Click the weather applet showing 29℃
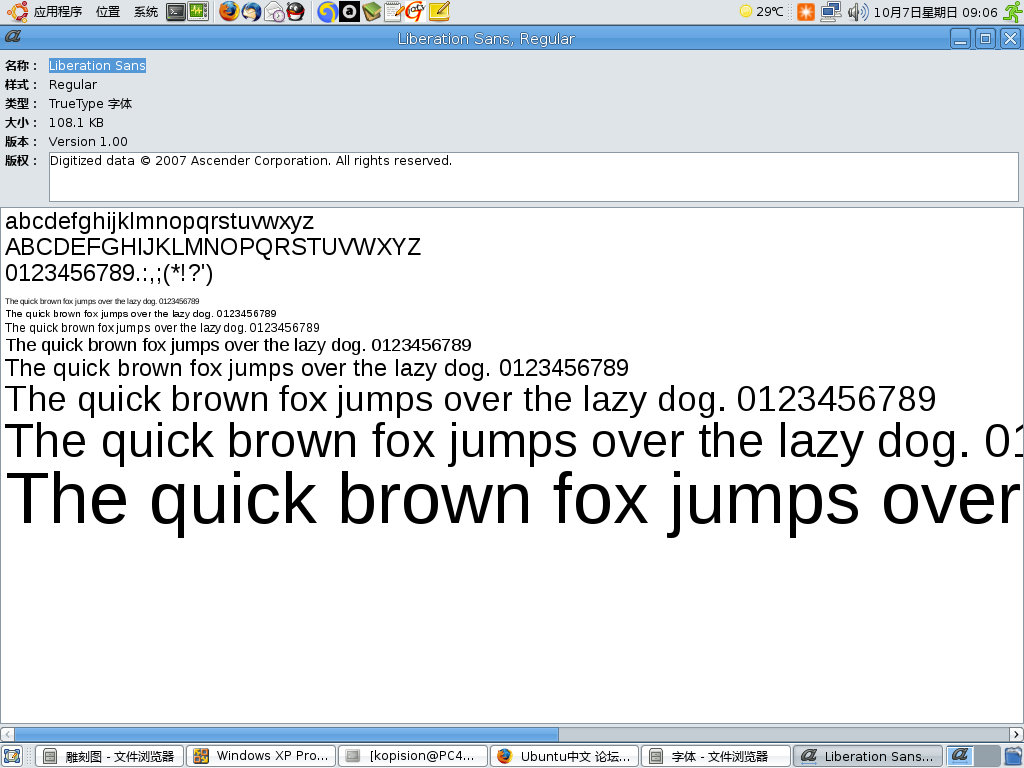This screenshot has height=768, width=1024. tap(761, 12)
